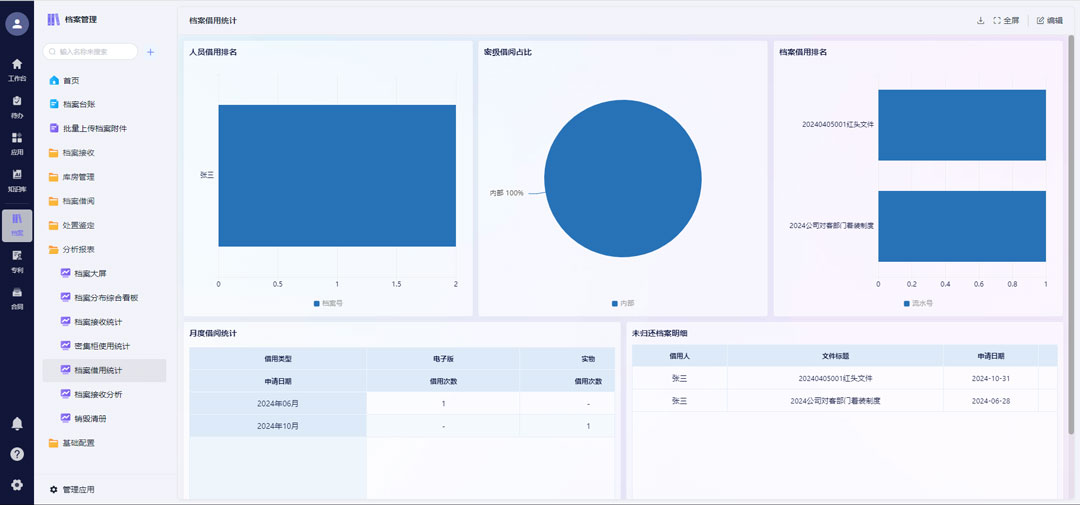Toggle the 流水号 legend in 档案借阅排名 chart

[917, 303]
